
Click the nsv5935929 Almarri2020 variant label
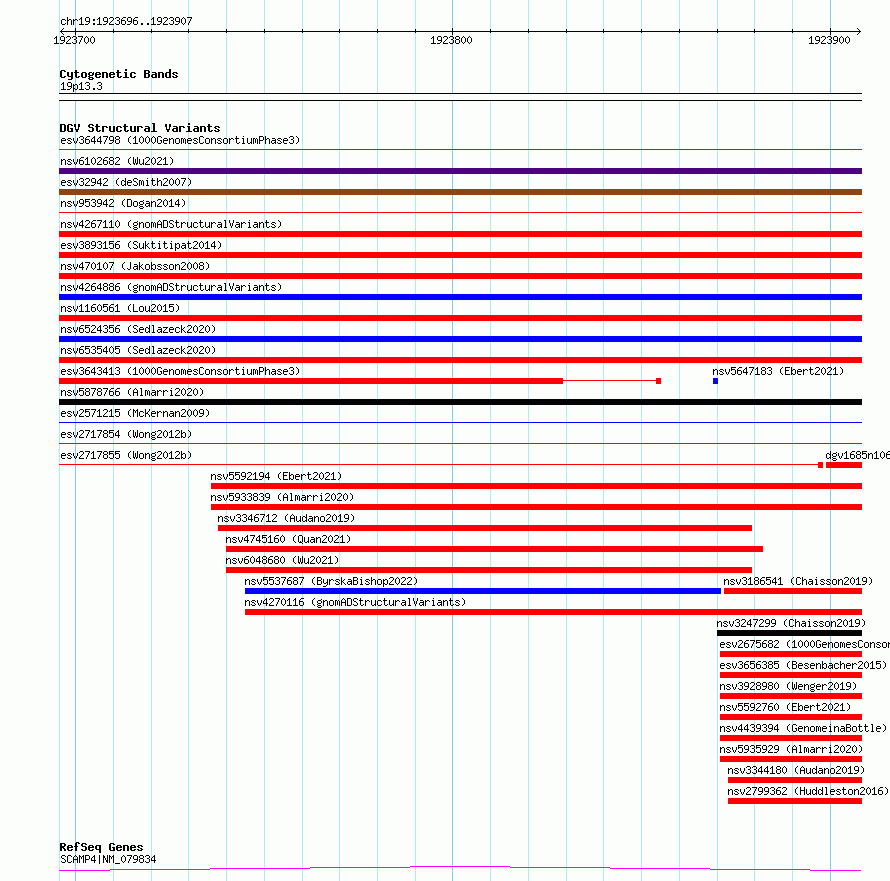(x=791, y=749)
